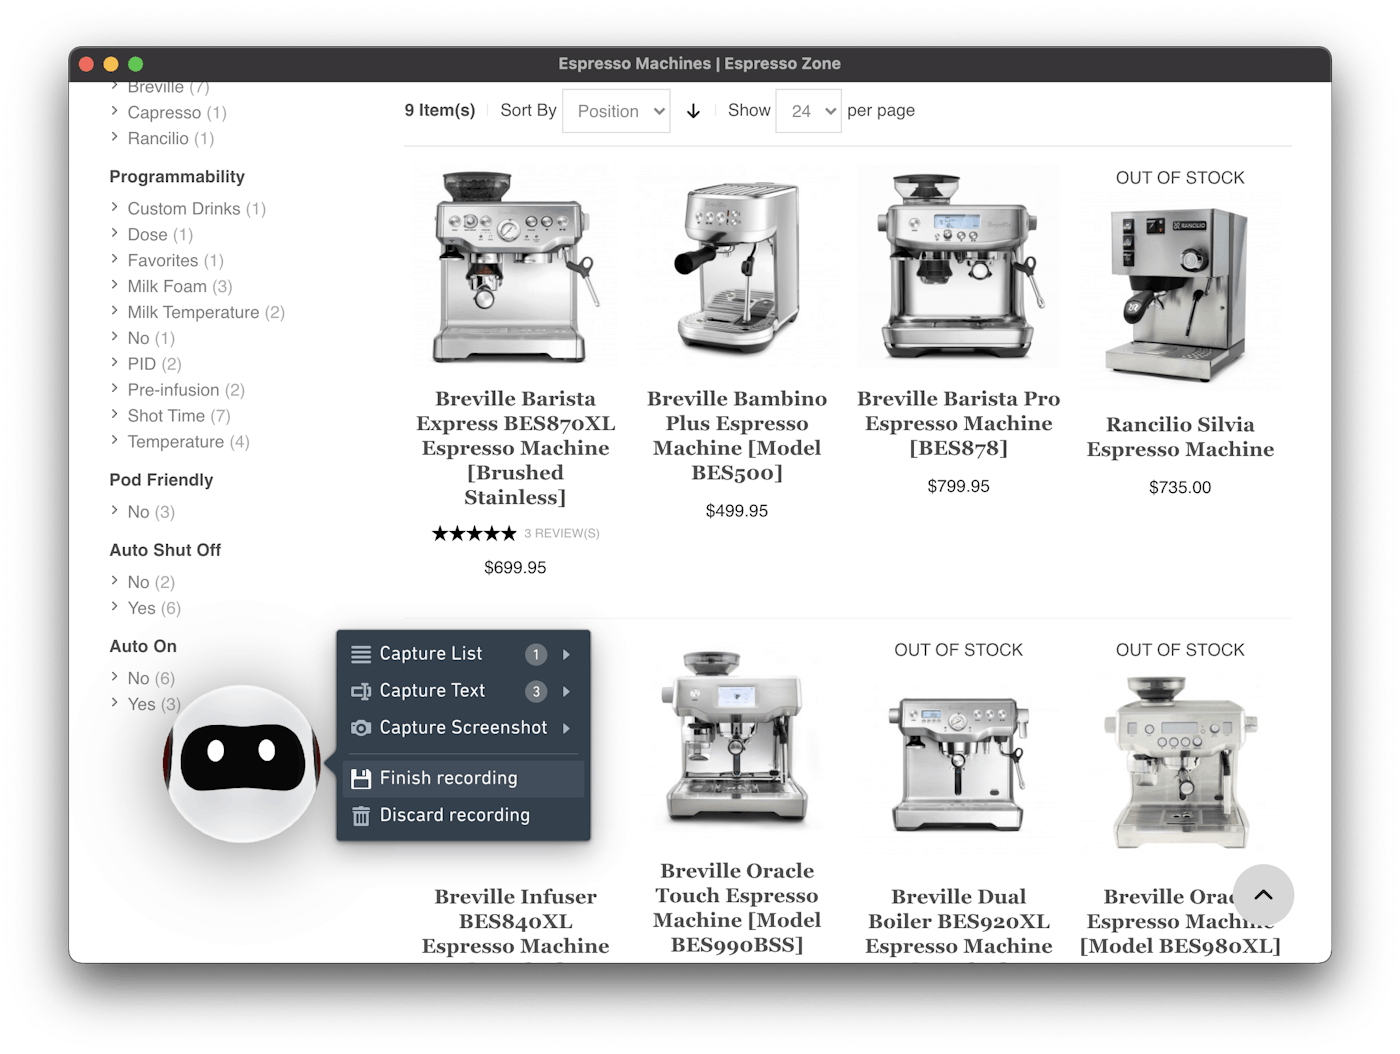The width and height of the screenshot is (1400, 1054).
Task: Click the scroll-to-top arrow button
Action: click(x=1263, y=895)
